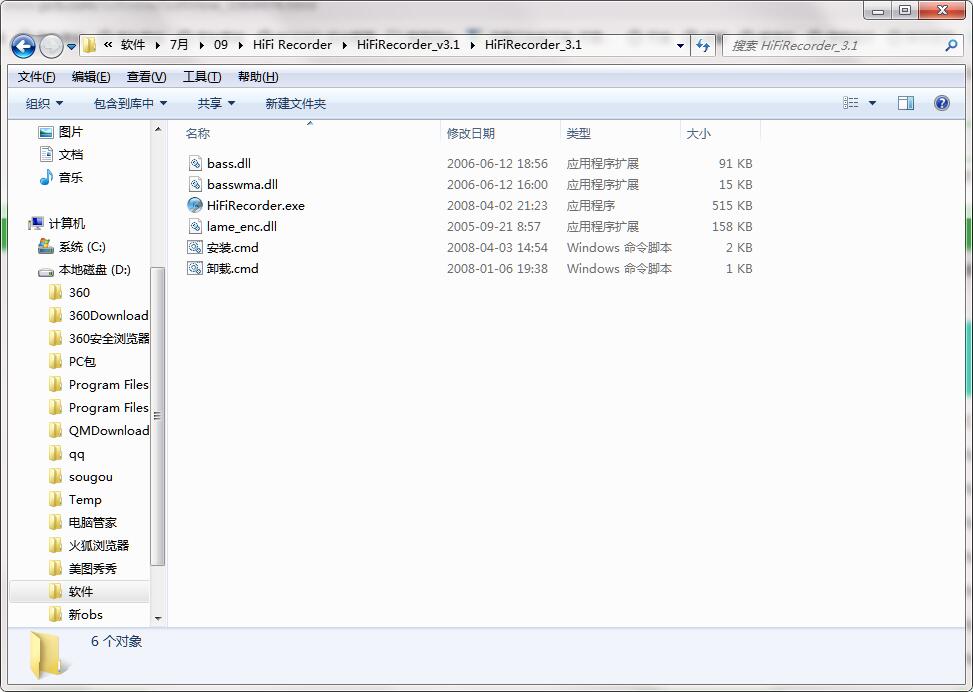Click the 515 KB size cell
The width and height of the screenshot is (973, 692).
click(x=732, y=205)
